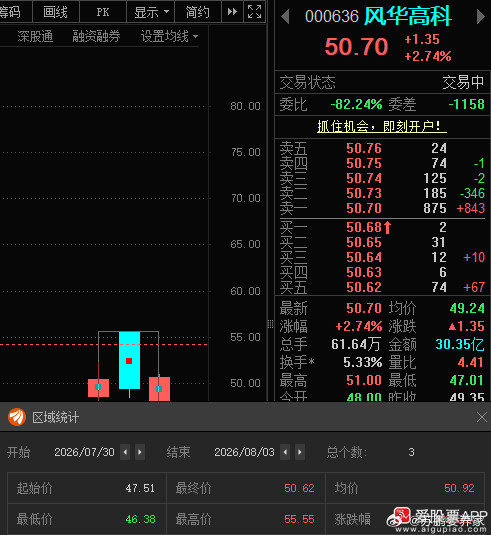491x535 pixels.
Task: Click the start date field 2026/07/30
Action: coord(84,452)
